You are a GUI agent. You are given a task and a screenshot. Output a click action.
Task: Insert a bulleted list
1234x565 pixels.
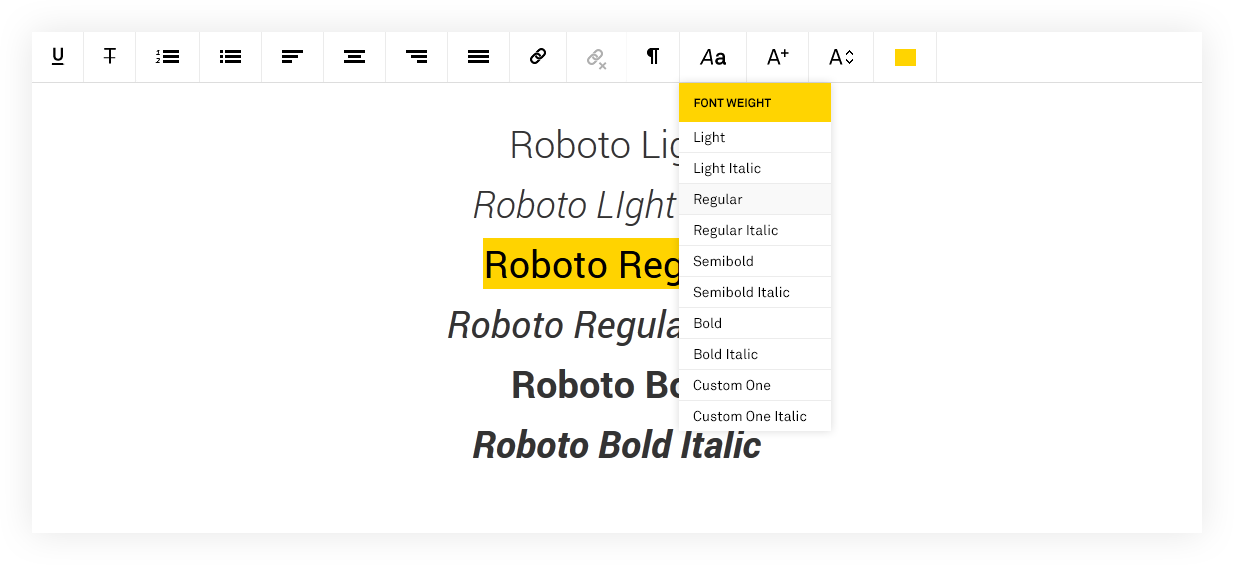(x=231, y=57)
